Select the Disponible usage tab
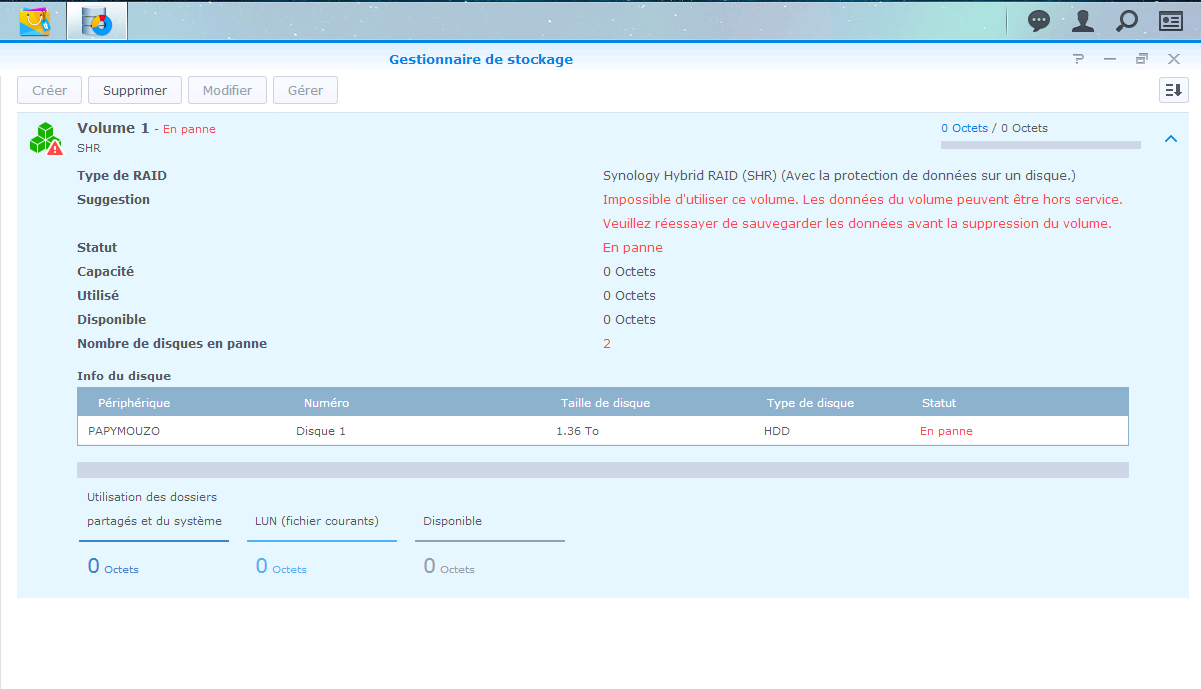Screen dimensions: 1201x689 [x=452, y=521]
